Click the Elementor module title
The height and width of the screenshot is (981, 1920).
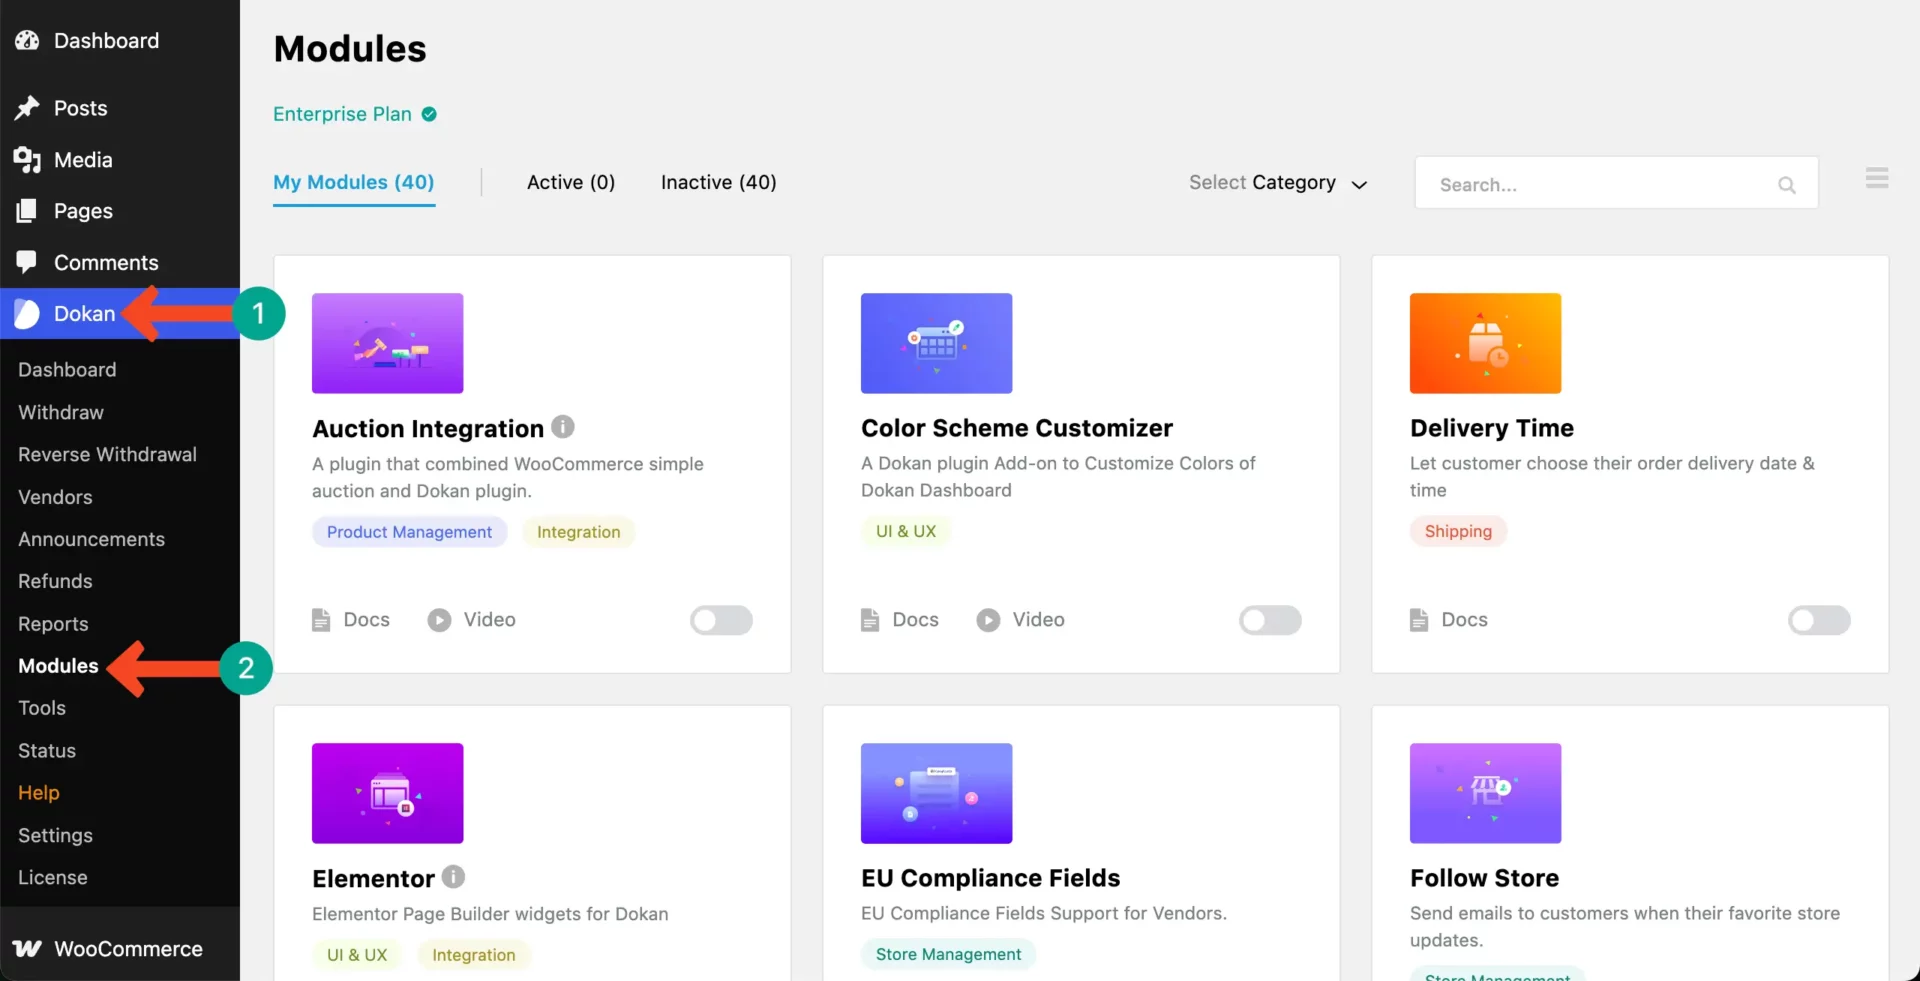[373, 878]
